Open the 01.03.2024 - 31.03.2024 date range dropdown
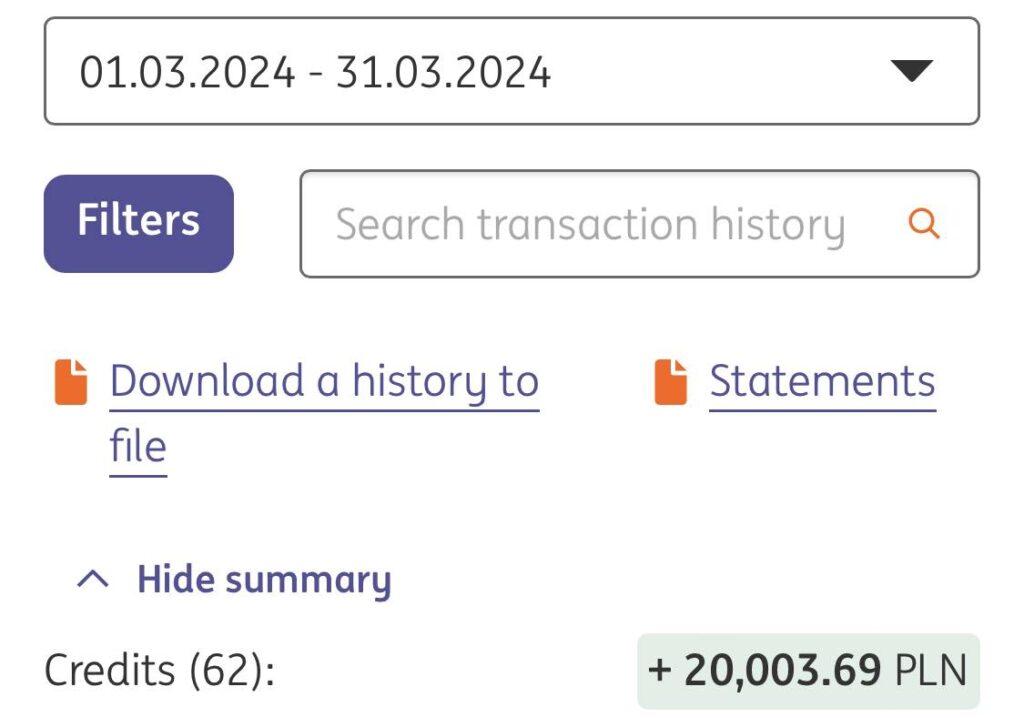 pos(511,72)
